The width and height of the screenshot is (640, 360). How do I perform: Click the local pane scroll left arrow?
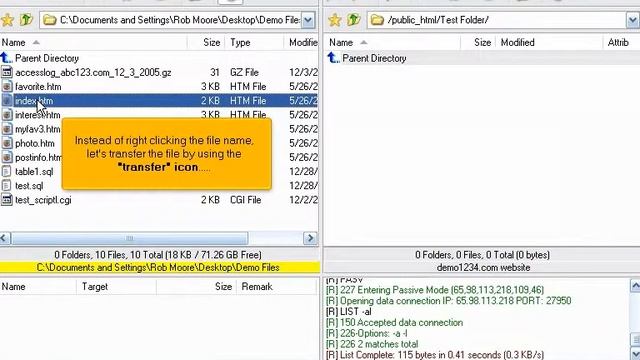[5, 238]
